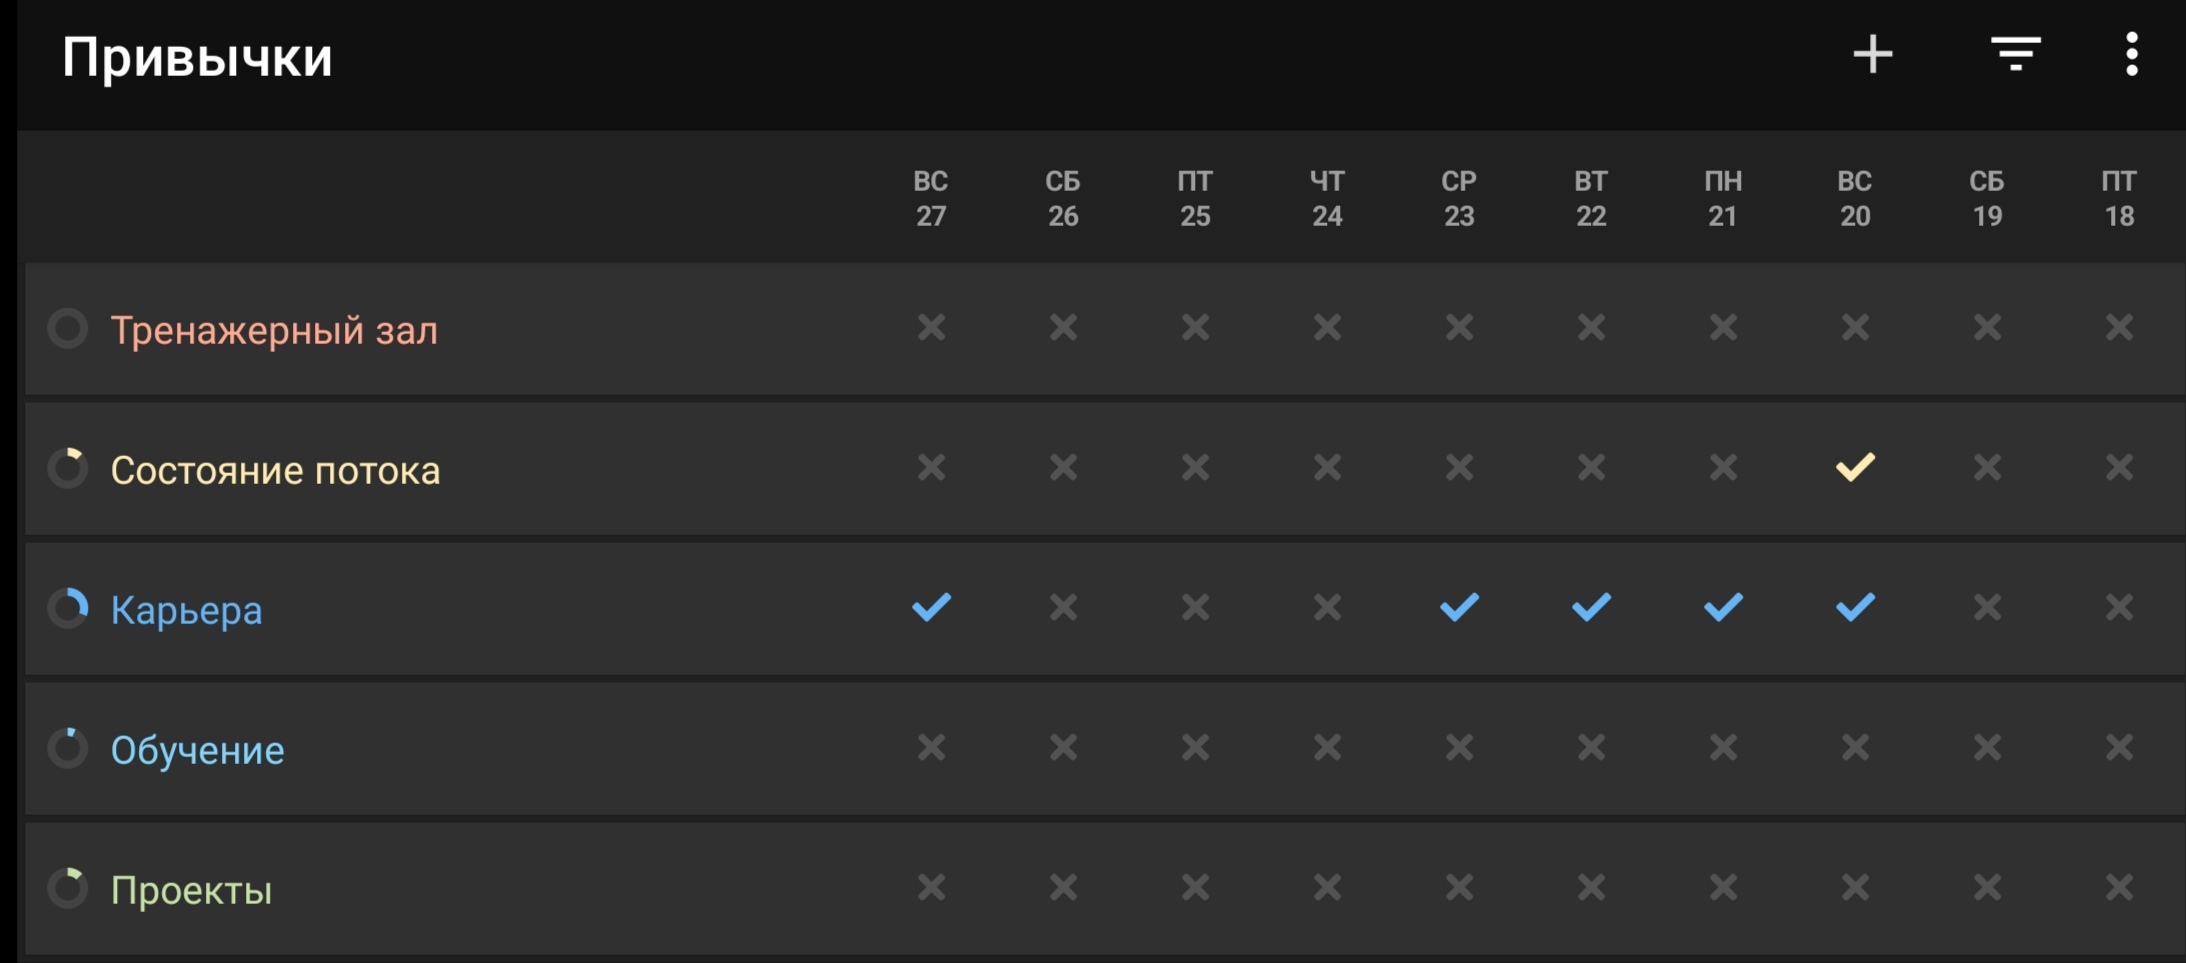The image size is (2186, 963).
Task: Tap the plus icon to add habit
Action: click(x=1872, y=55)
